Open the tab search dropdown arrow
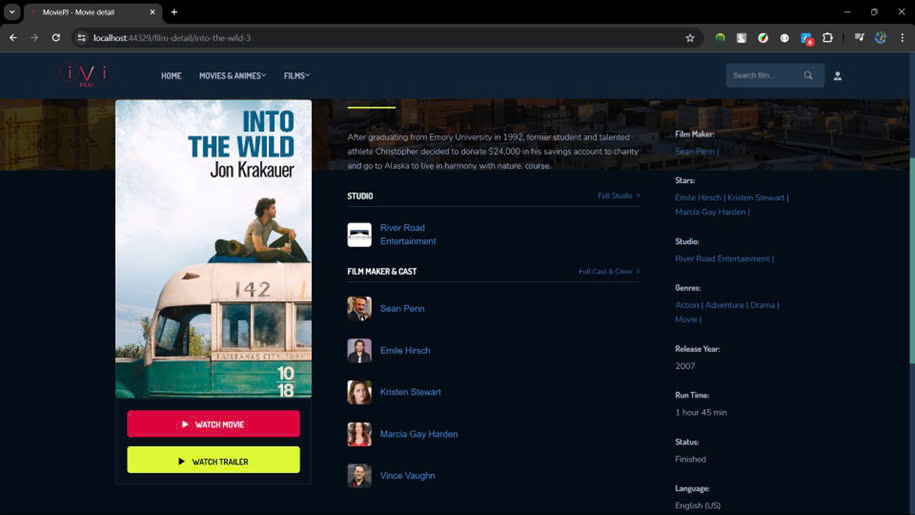This screenshot has width=915, height=515. (x=12, y=12)
